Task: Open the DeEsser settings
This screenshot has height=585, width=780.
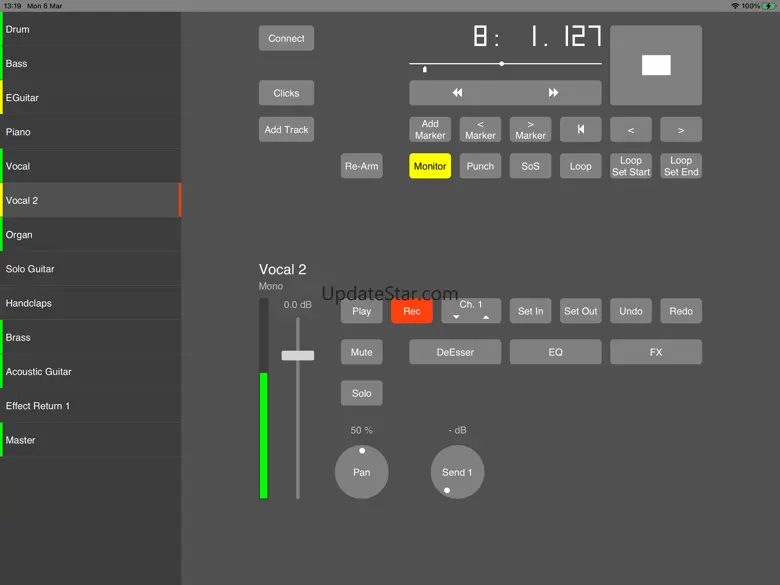Action: [455, 352]
